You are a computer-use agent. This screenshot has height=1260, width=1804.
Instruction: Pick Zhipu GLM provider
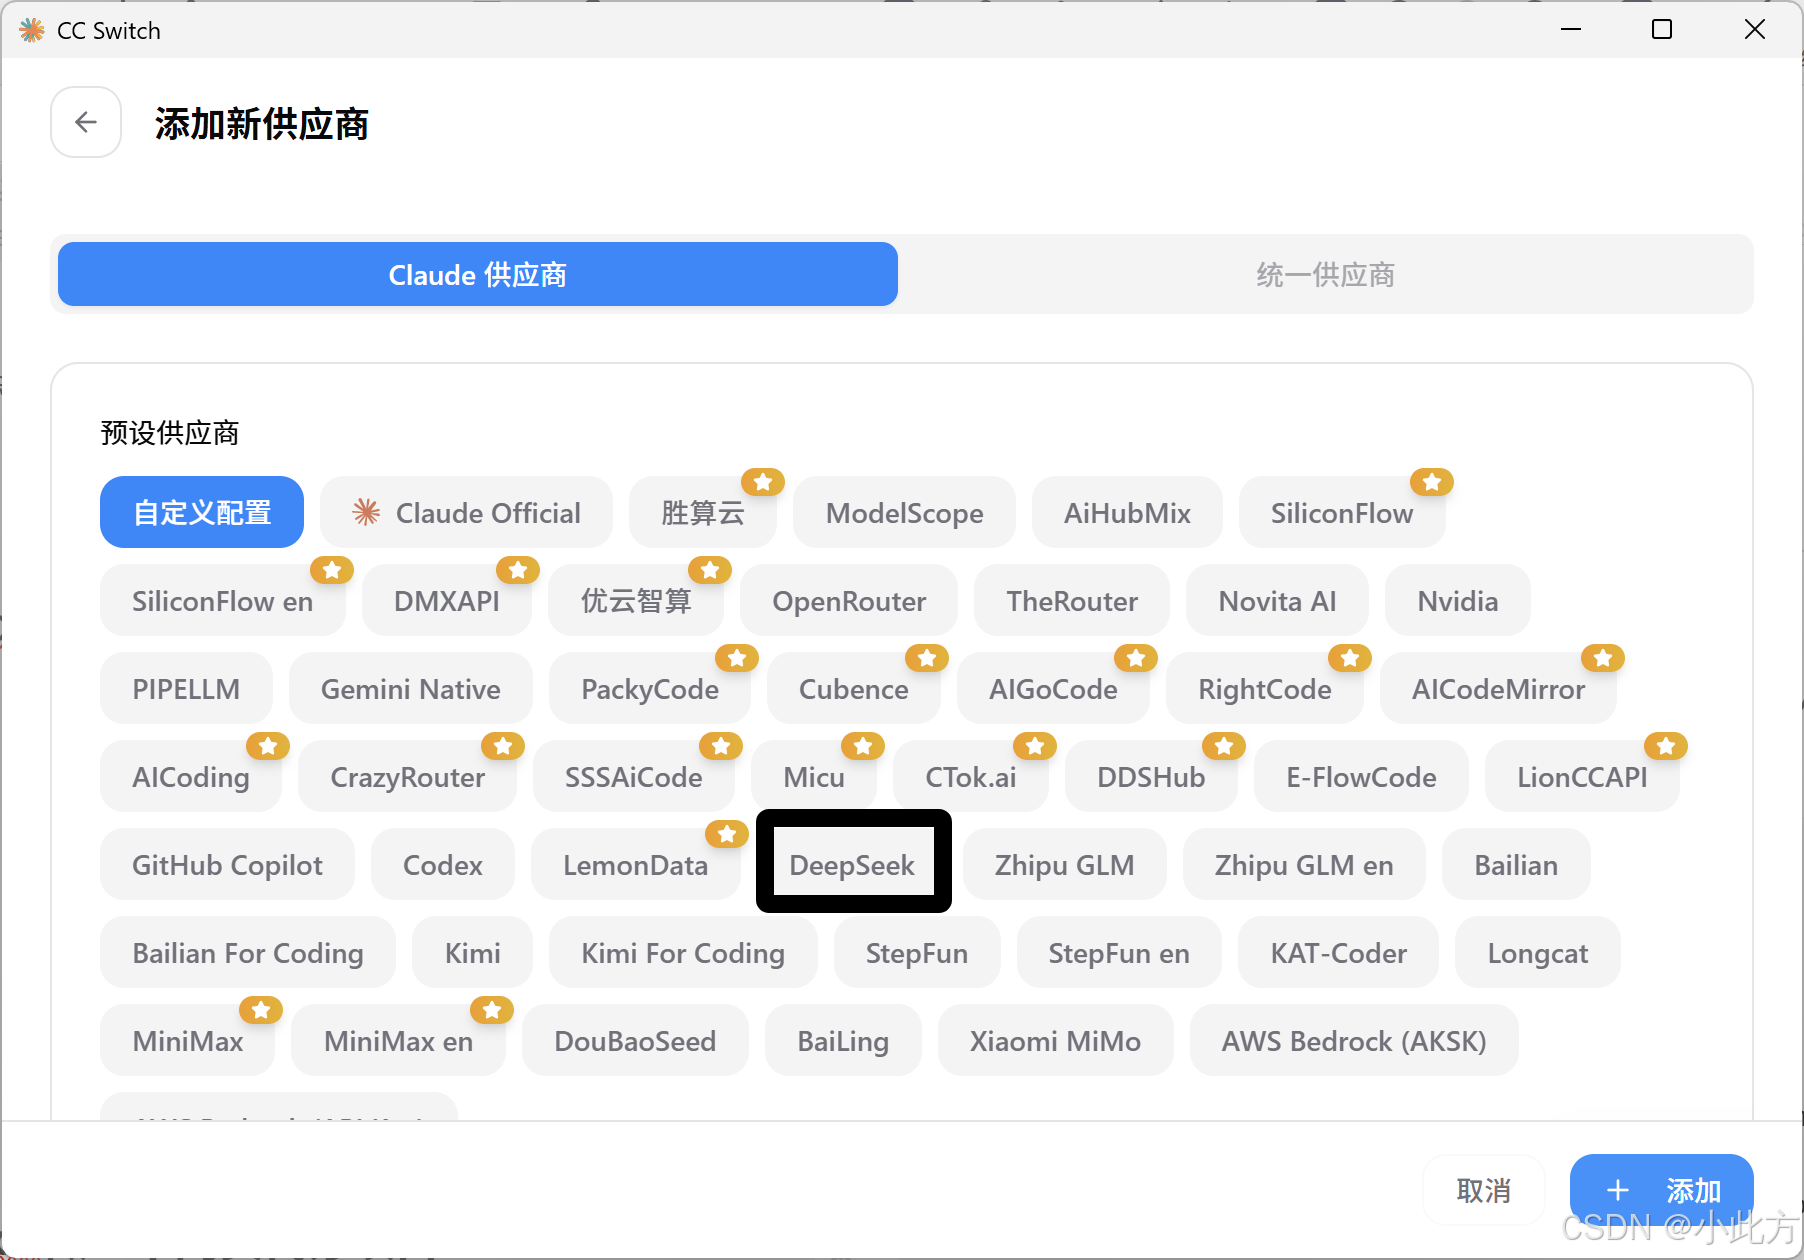tap(1065, 864)
